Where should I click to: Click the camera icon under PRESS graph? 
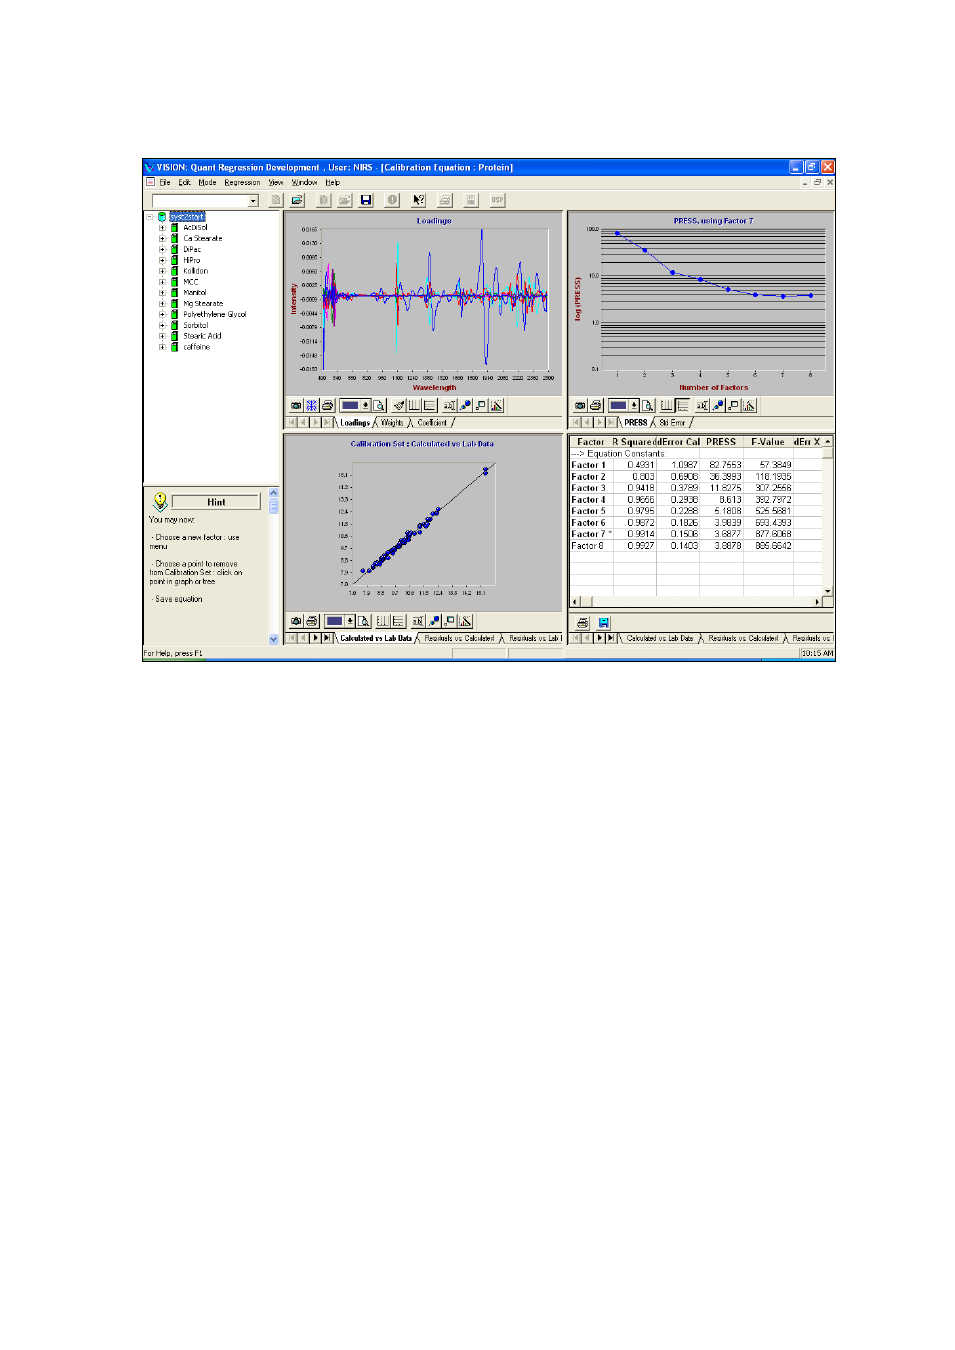(580, 406)
